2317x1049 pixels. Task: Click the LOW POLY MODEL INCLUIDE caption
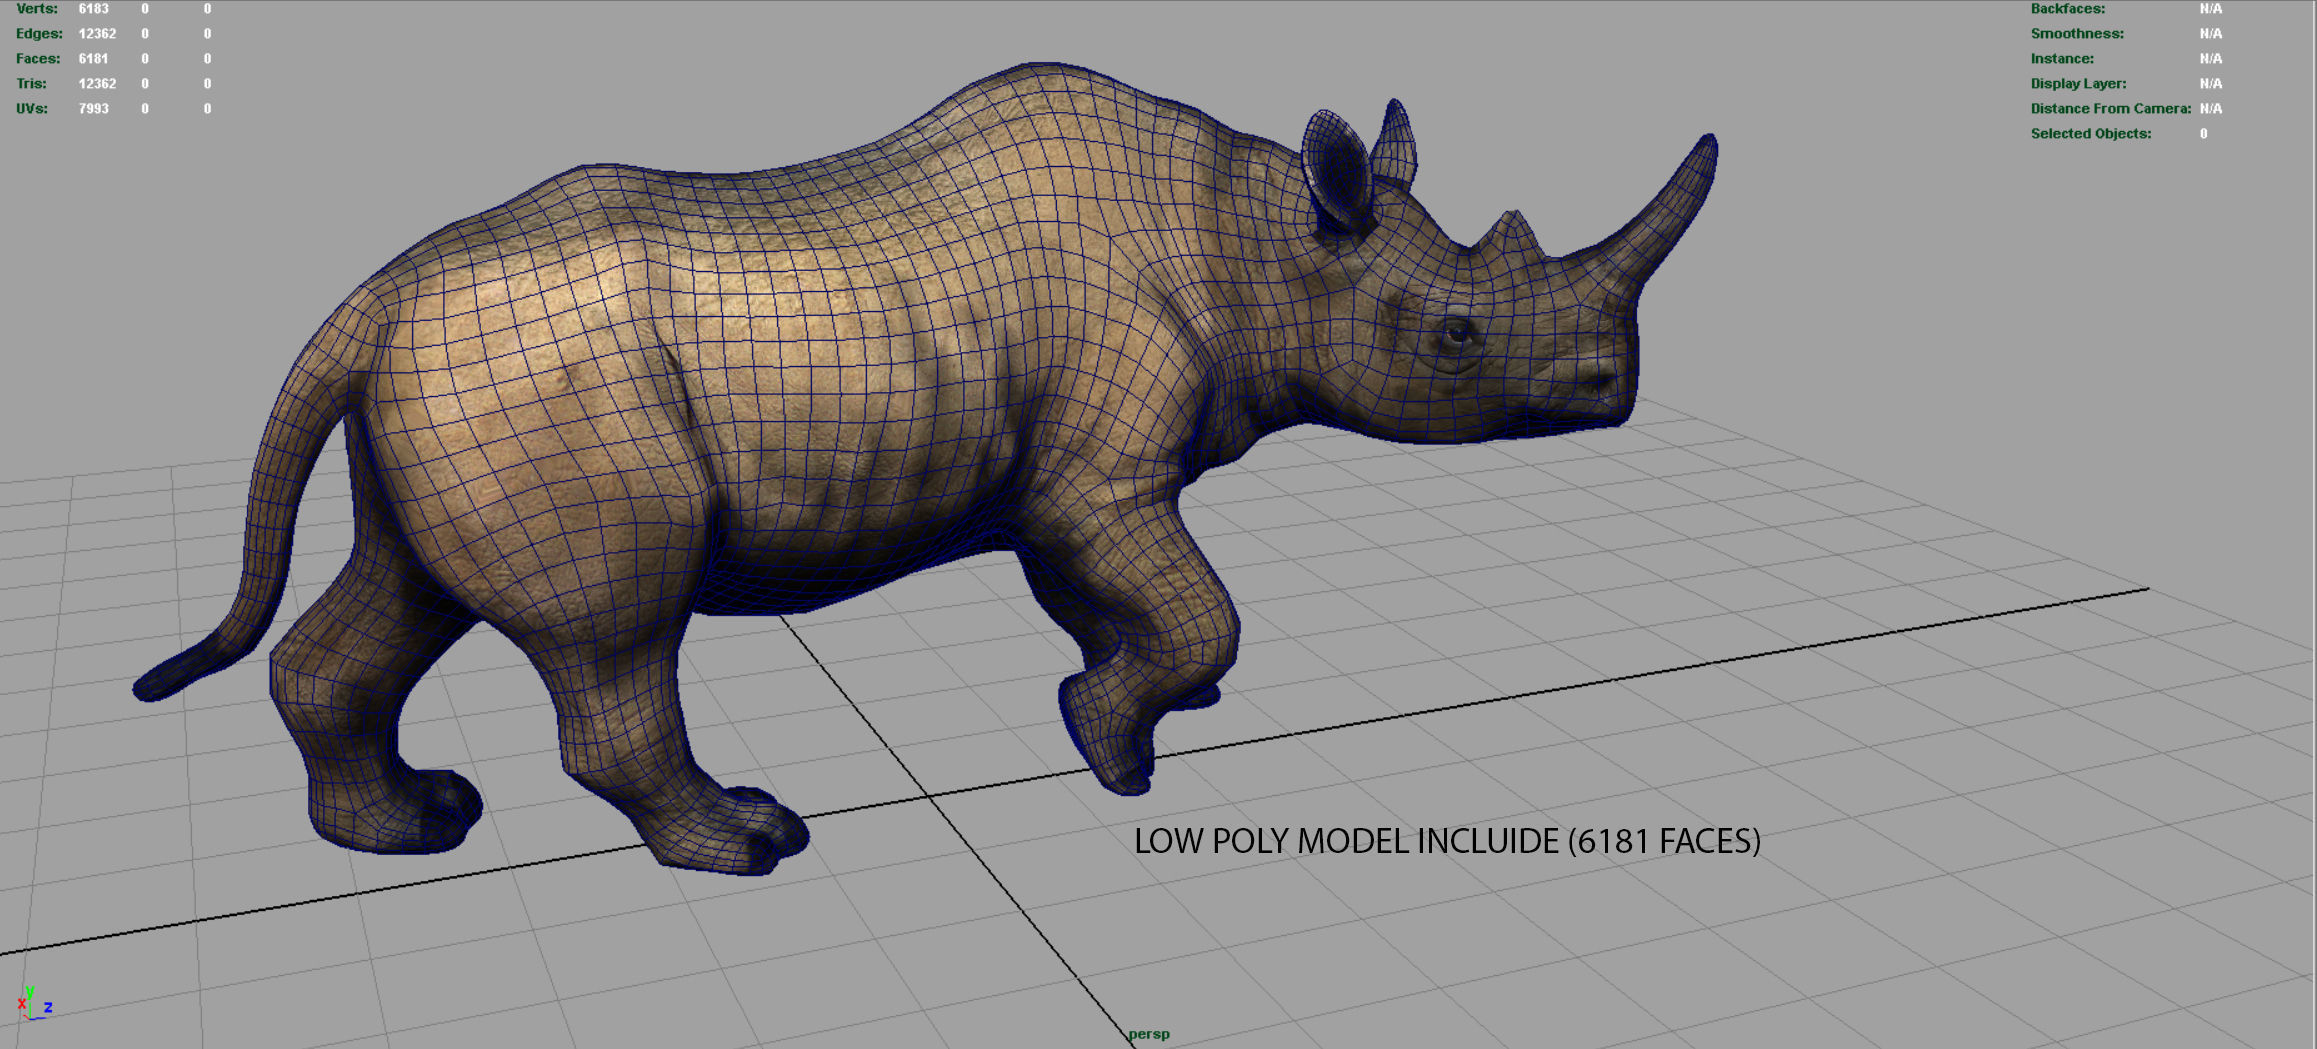[x=1447, y=841]
